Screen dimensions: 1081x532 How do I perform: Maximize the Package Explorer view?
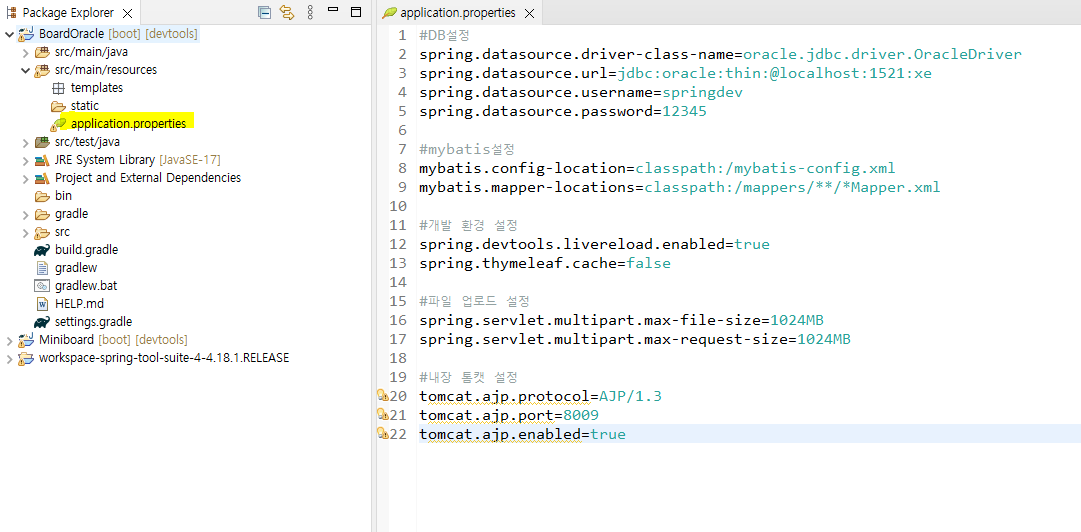point(356,12)
